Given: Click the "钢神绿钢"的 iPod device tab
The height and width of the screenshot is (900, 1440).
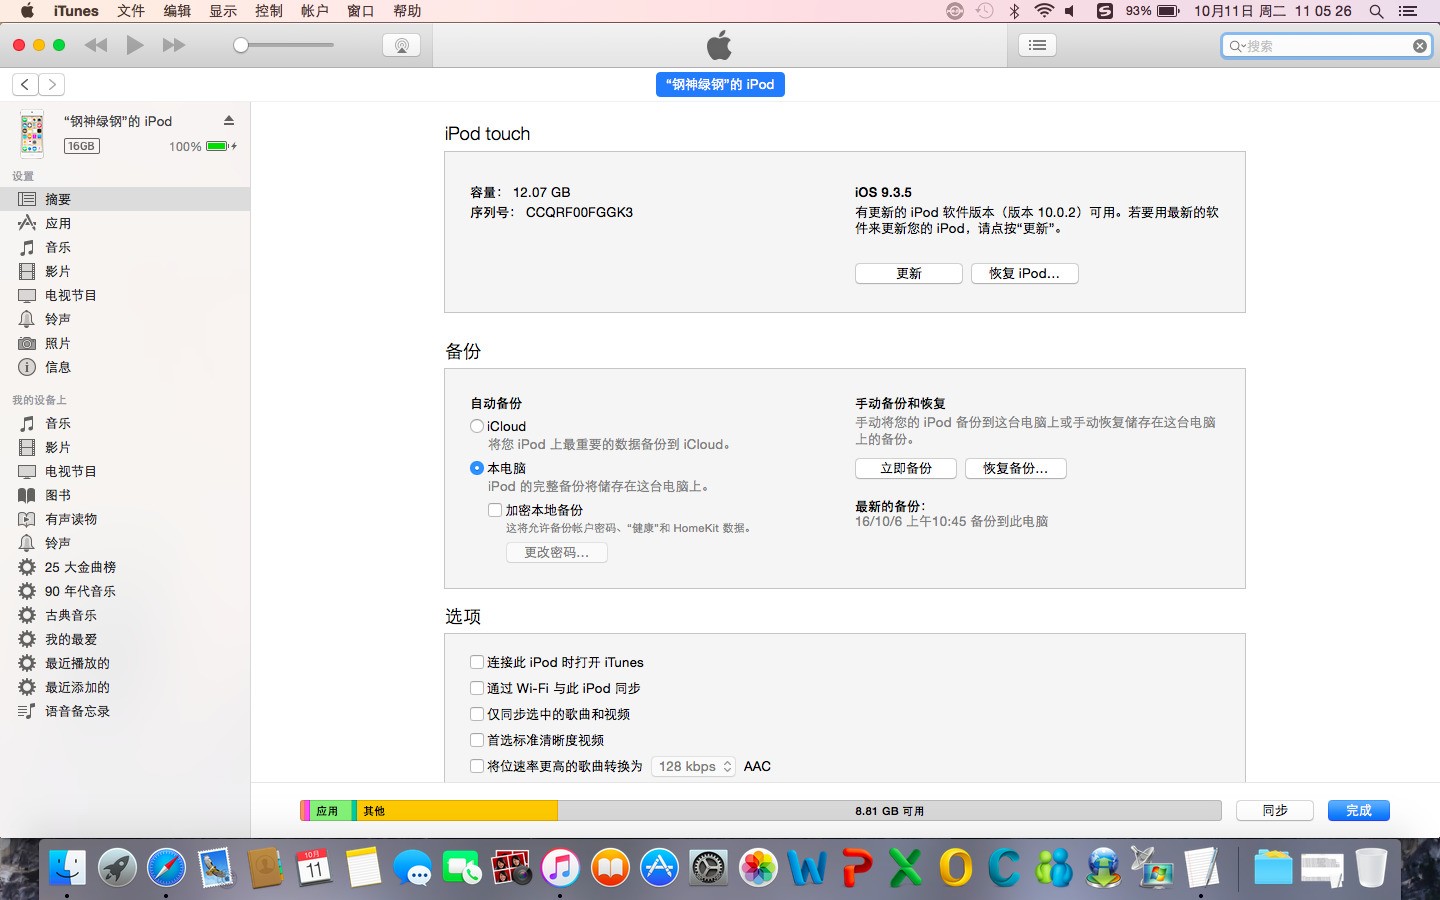Looking at the screenshot, I should click(x=720, y=85).
